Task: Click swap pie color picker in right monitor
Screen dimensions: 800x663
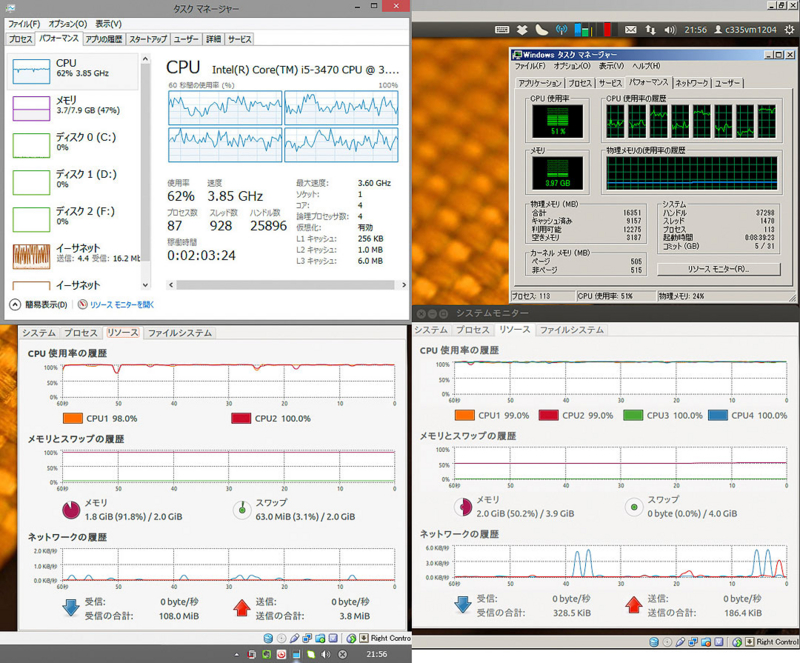Action: click(x=634, y=507)
